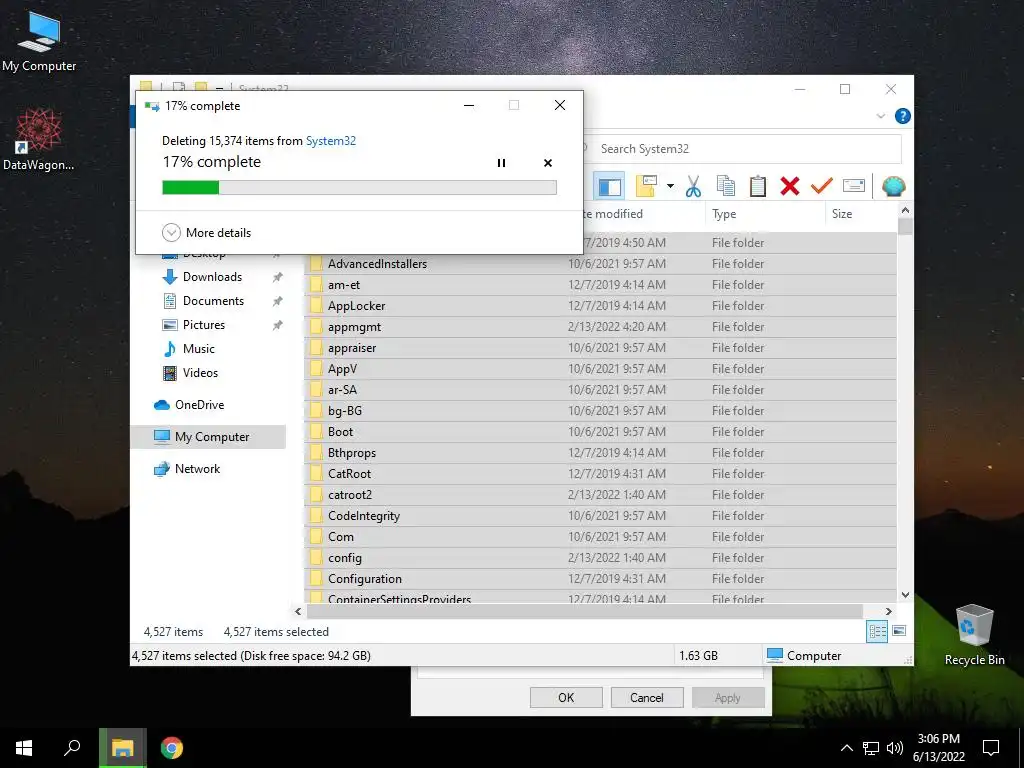Image resolution: width=1024 pixels, height=768 pixels.
Task: Open Documents in the navigation pane
Action: coord(213,301)
